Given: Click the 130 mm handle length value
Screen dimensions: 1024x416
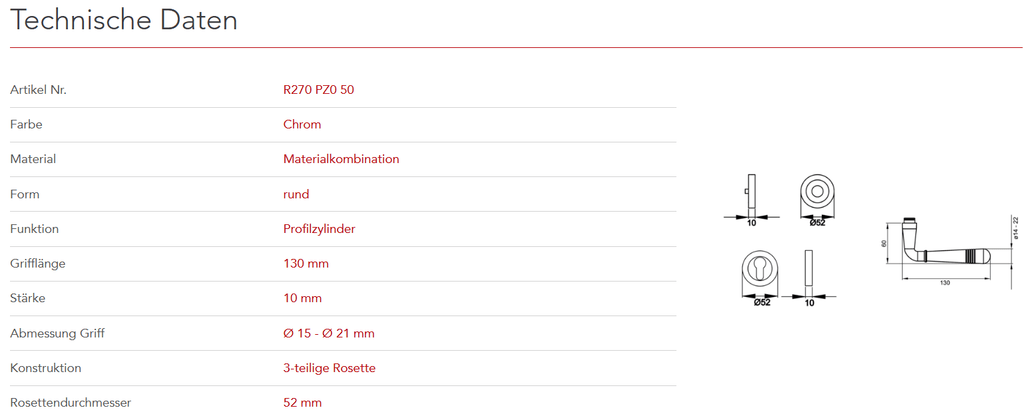Looking at the screenshot, I should pos(306,264).
